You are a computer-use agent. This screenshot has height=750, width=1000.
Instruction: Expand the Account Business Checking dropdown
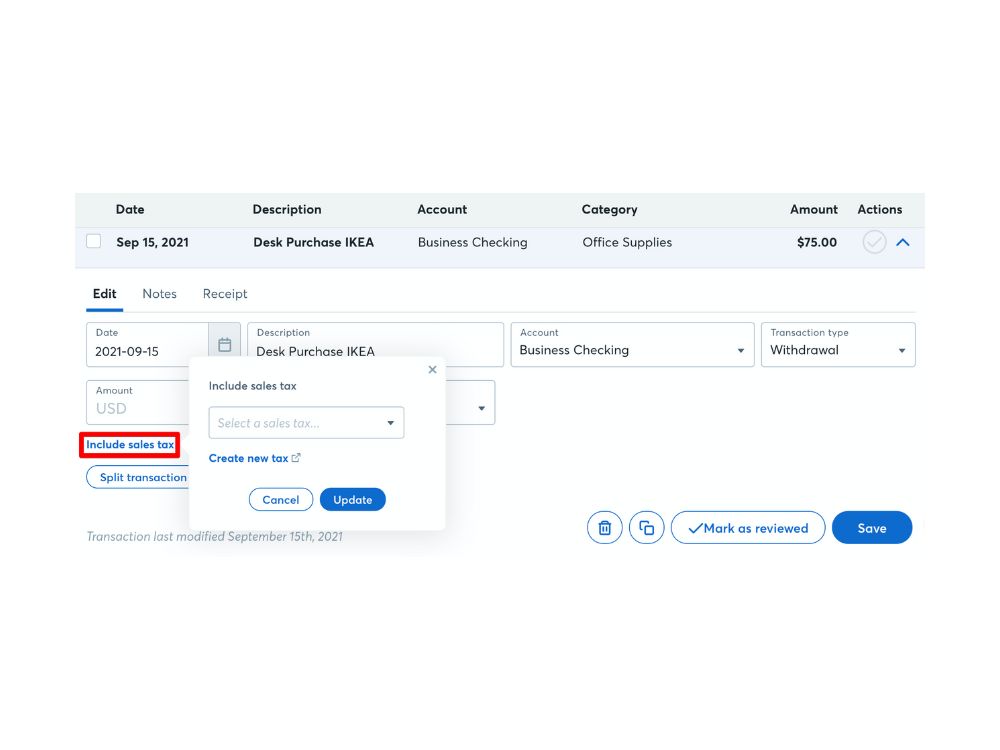click(x=632, y=345)
